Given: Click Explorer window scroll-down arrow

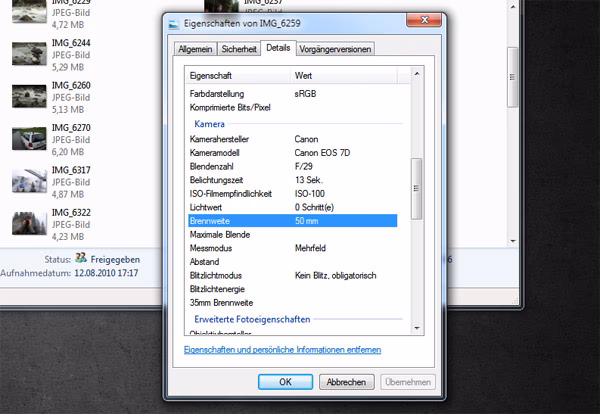Looking at the screenshot, I should pos(513,241).
